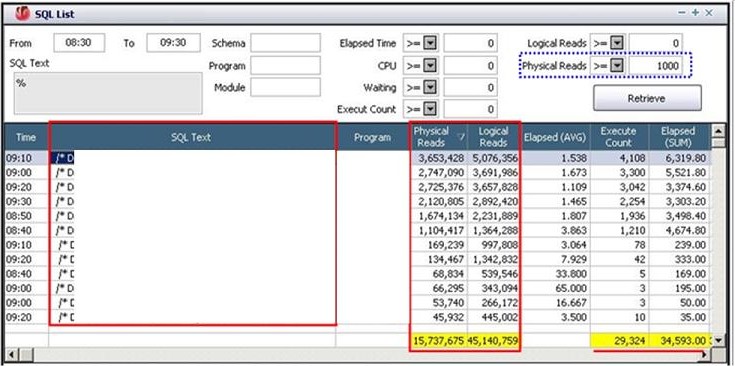Click the Retrieve button
Viewport: 735px width, 366px height.
(x=647, y=98)
